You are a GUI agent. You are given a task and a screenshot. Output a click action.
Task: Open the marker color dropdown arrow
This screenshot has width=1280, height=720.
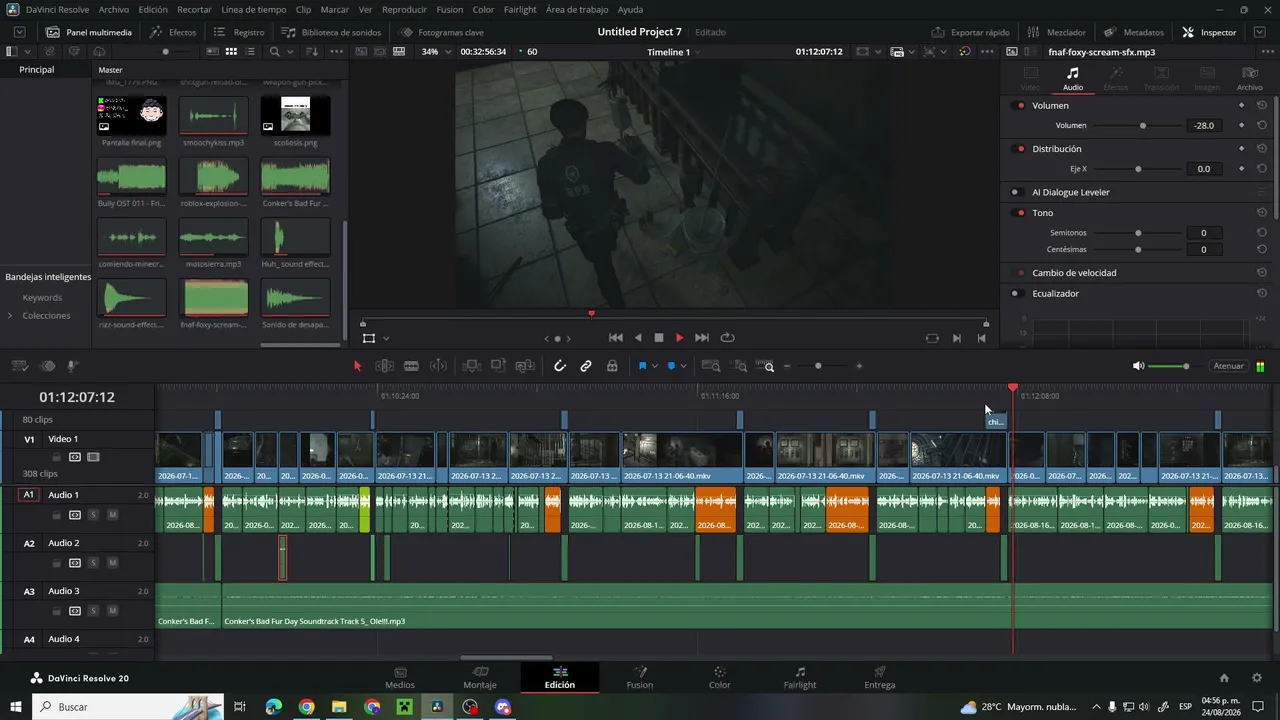point(684,366)
